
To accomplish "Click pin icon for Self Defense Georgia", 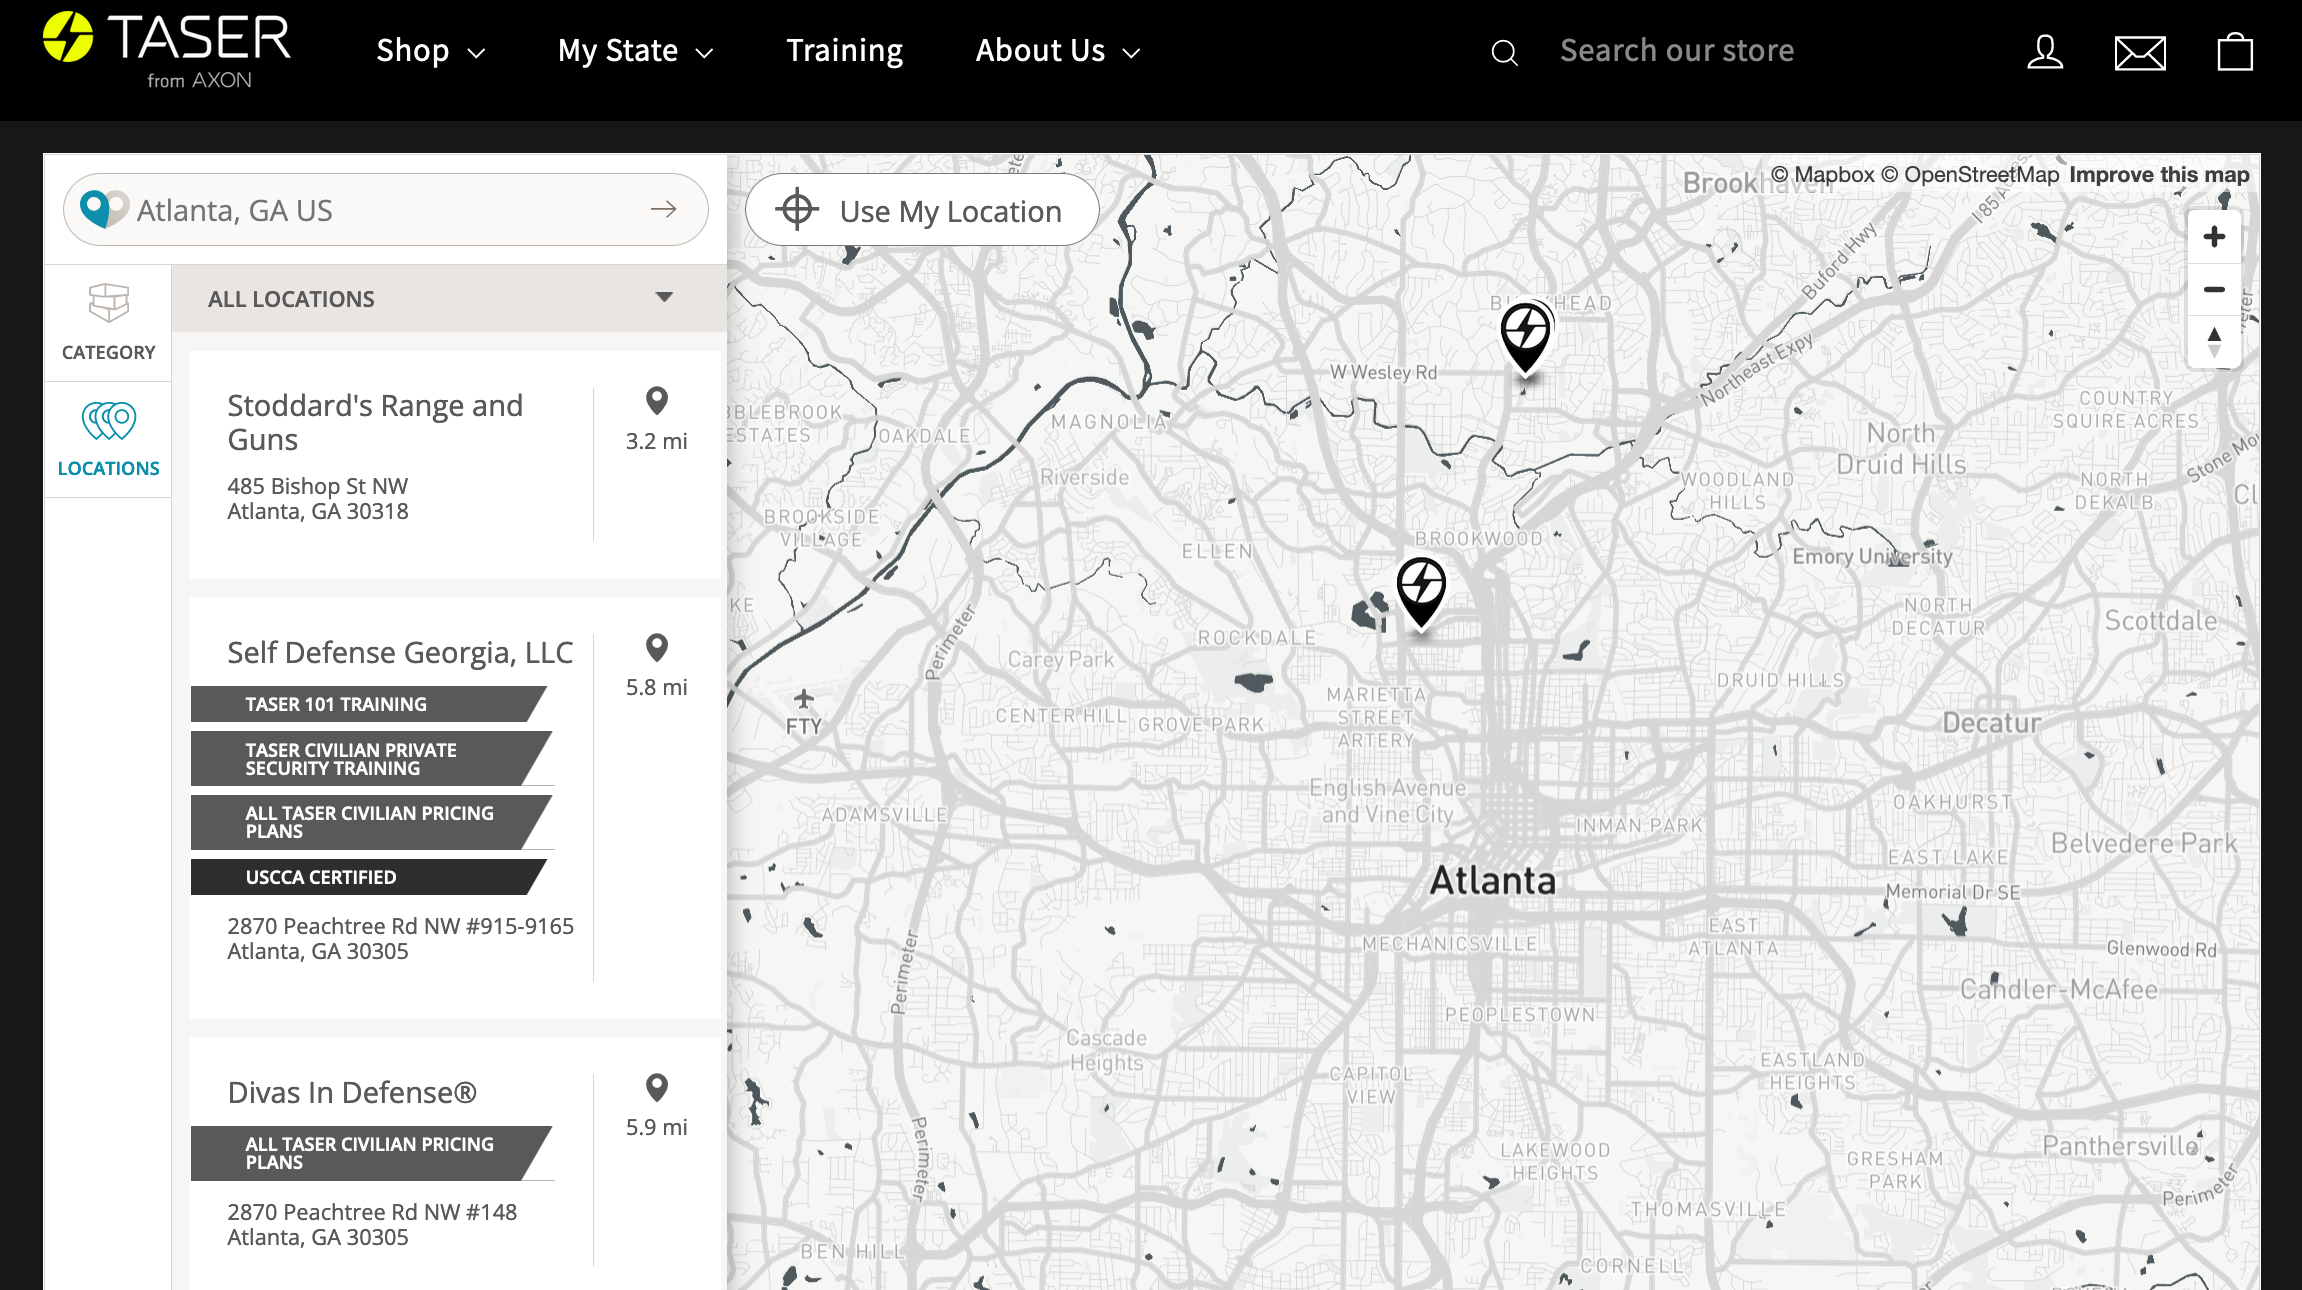I will tap(657, 648).
